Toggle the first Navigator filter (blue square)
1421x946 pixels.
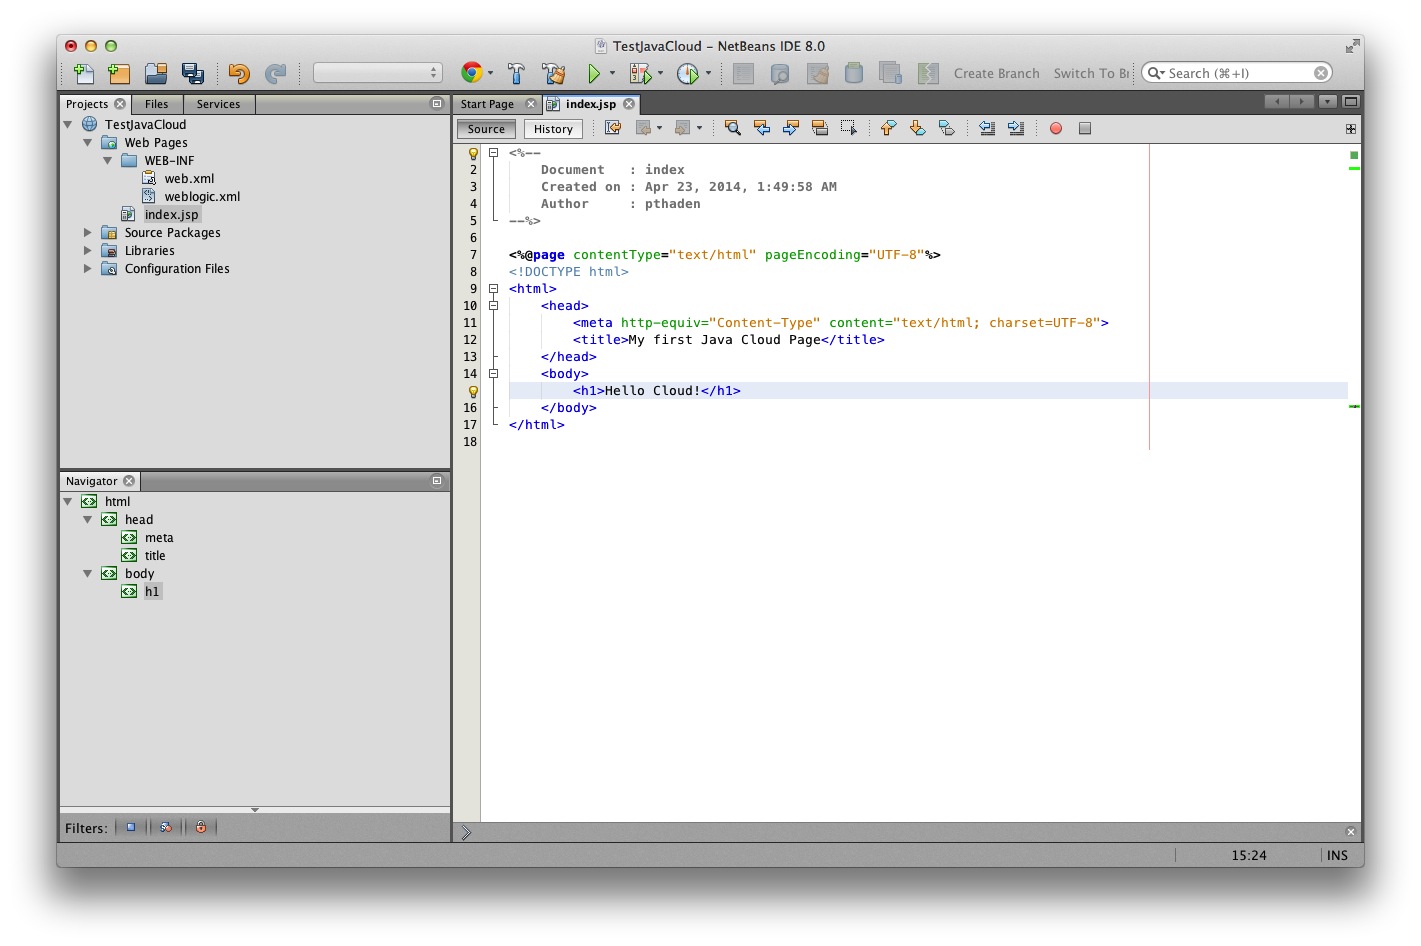[130, 827]
